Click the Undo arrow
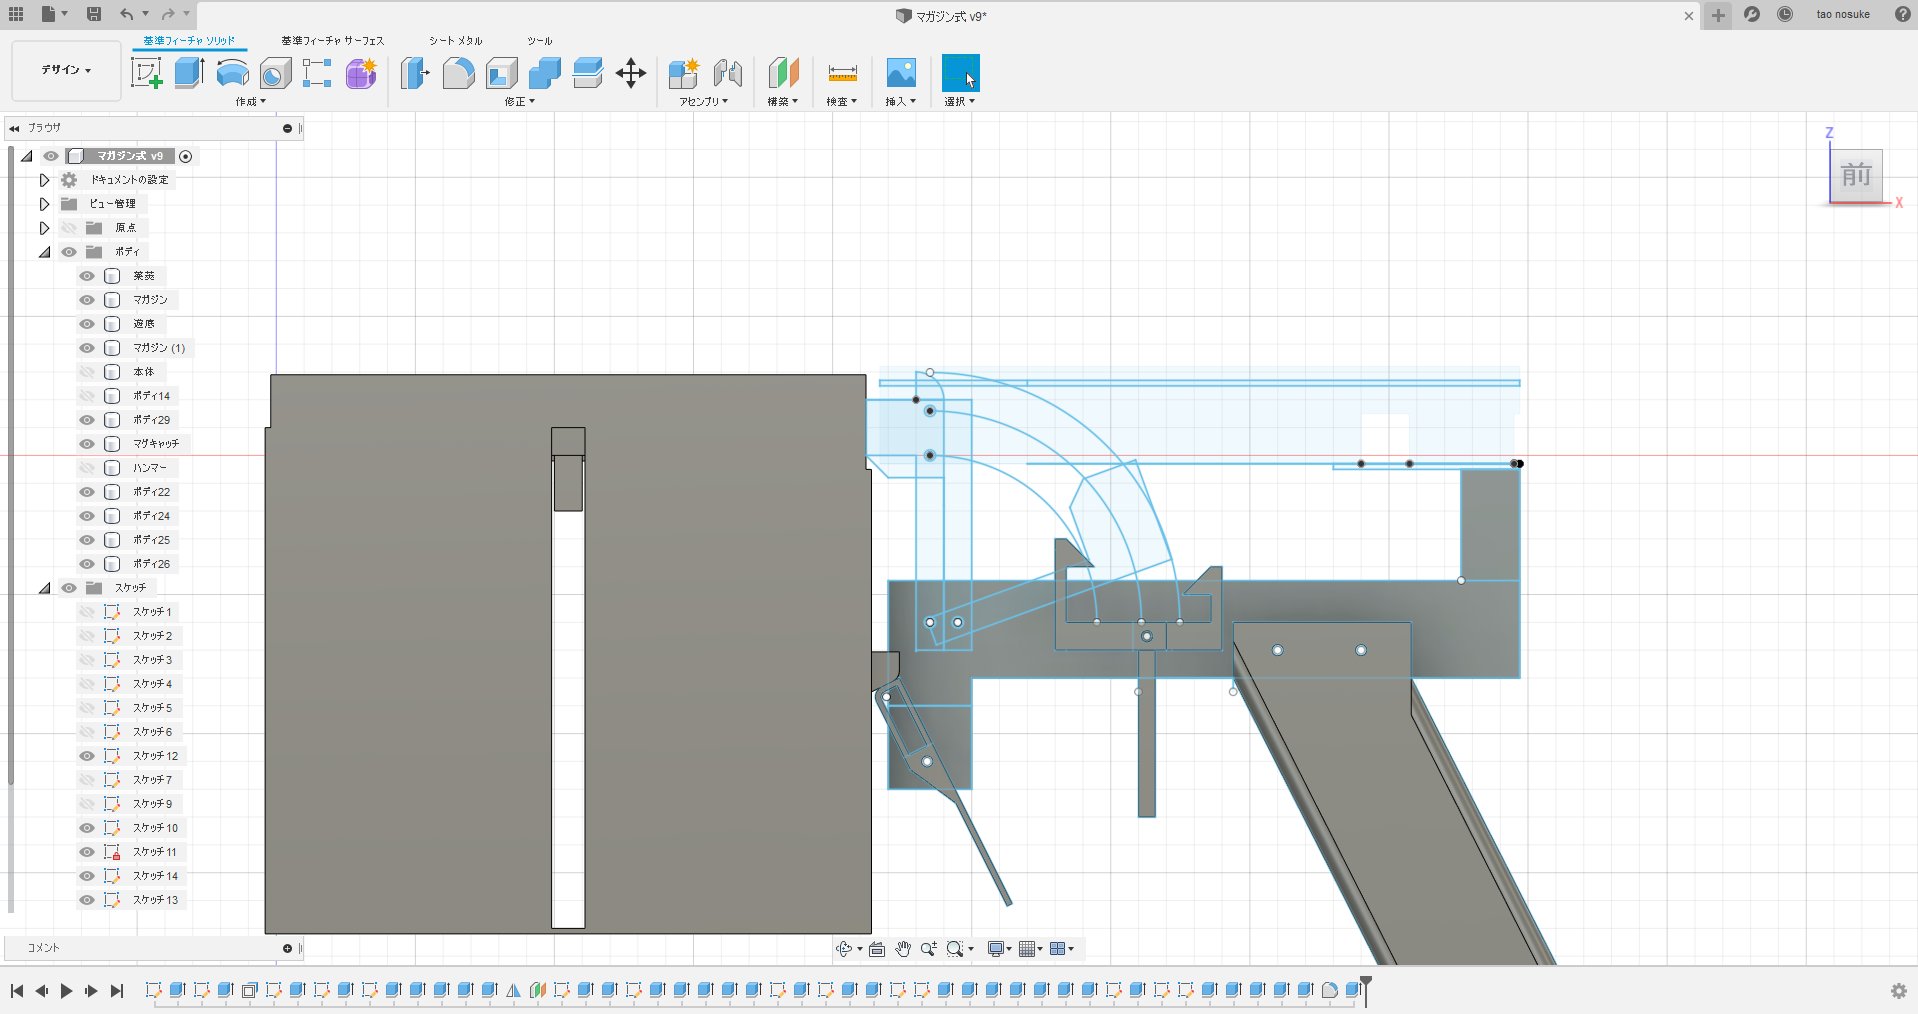Viewport: 1918px width, 1014px height. (x=126, y=14)
